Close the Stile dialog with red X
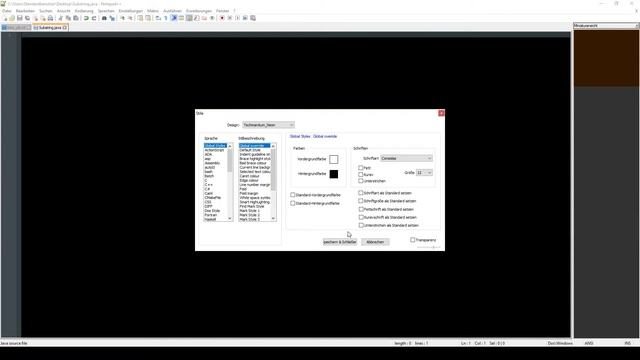Viewport: 640px width, 360px height. pyautogui.click(x=441, y=113)
